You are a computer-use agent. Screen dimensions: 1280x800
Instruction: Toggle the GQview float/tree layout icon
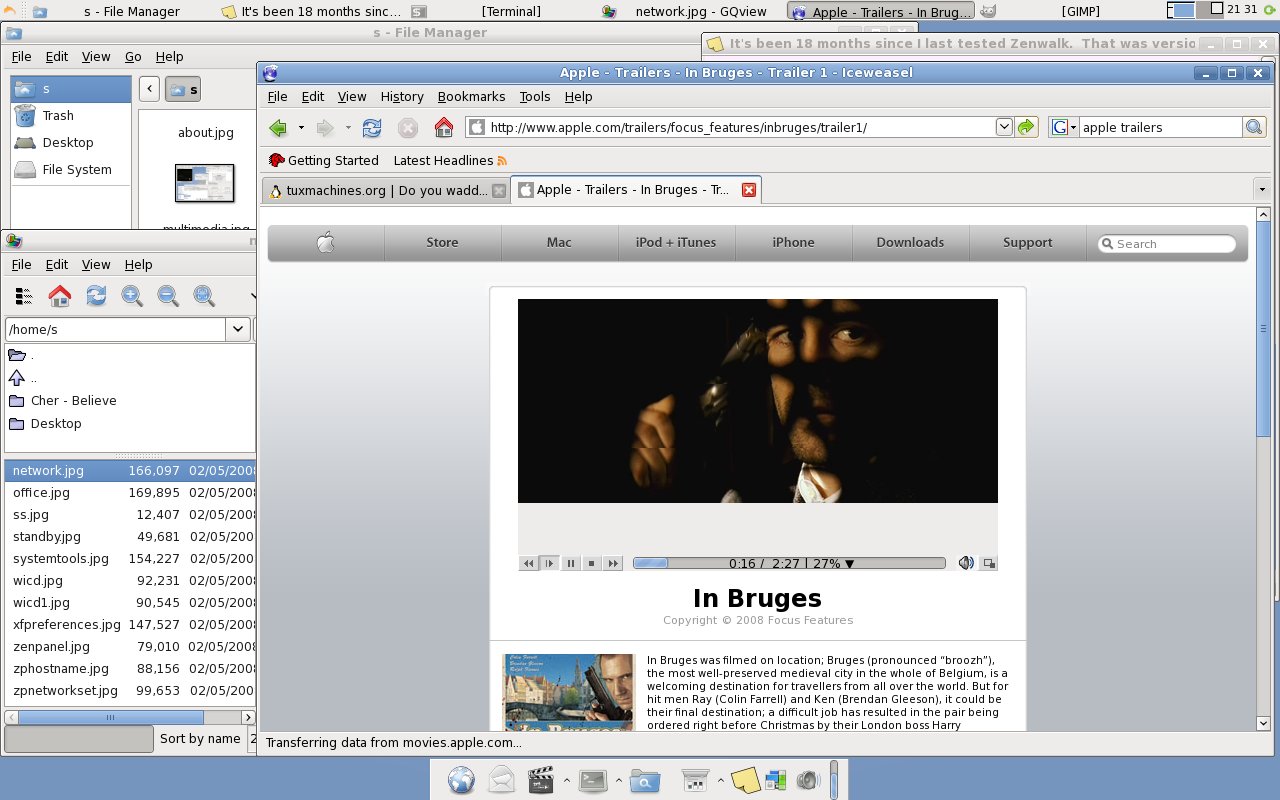24,296
